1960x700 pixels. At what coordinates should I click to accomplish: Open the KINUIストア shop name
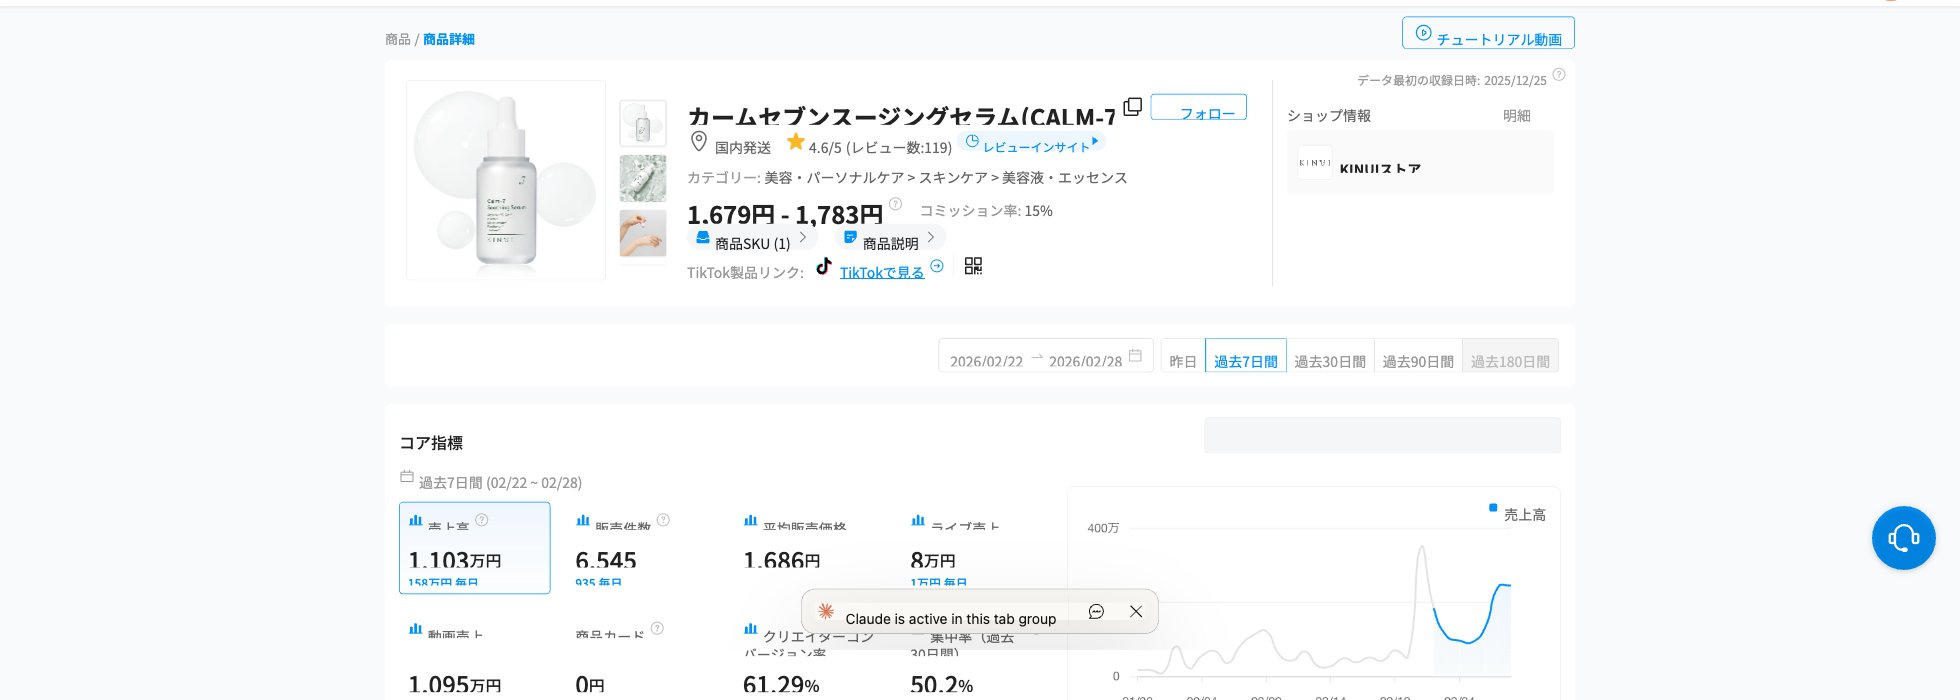pyautogui.click(x=1380, y=168)
